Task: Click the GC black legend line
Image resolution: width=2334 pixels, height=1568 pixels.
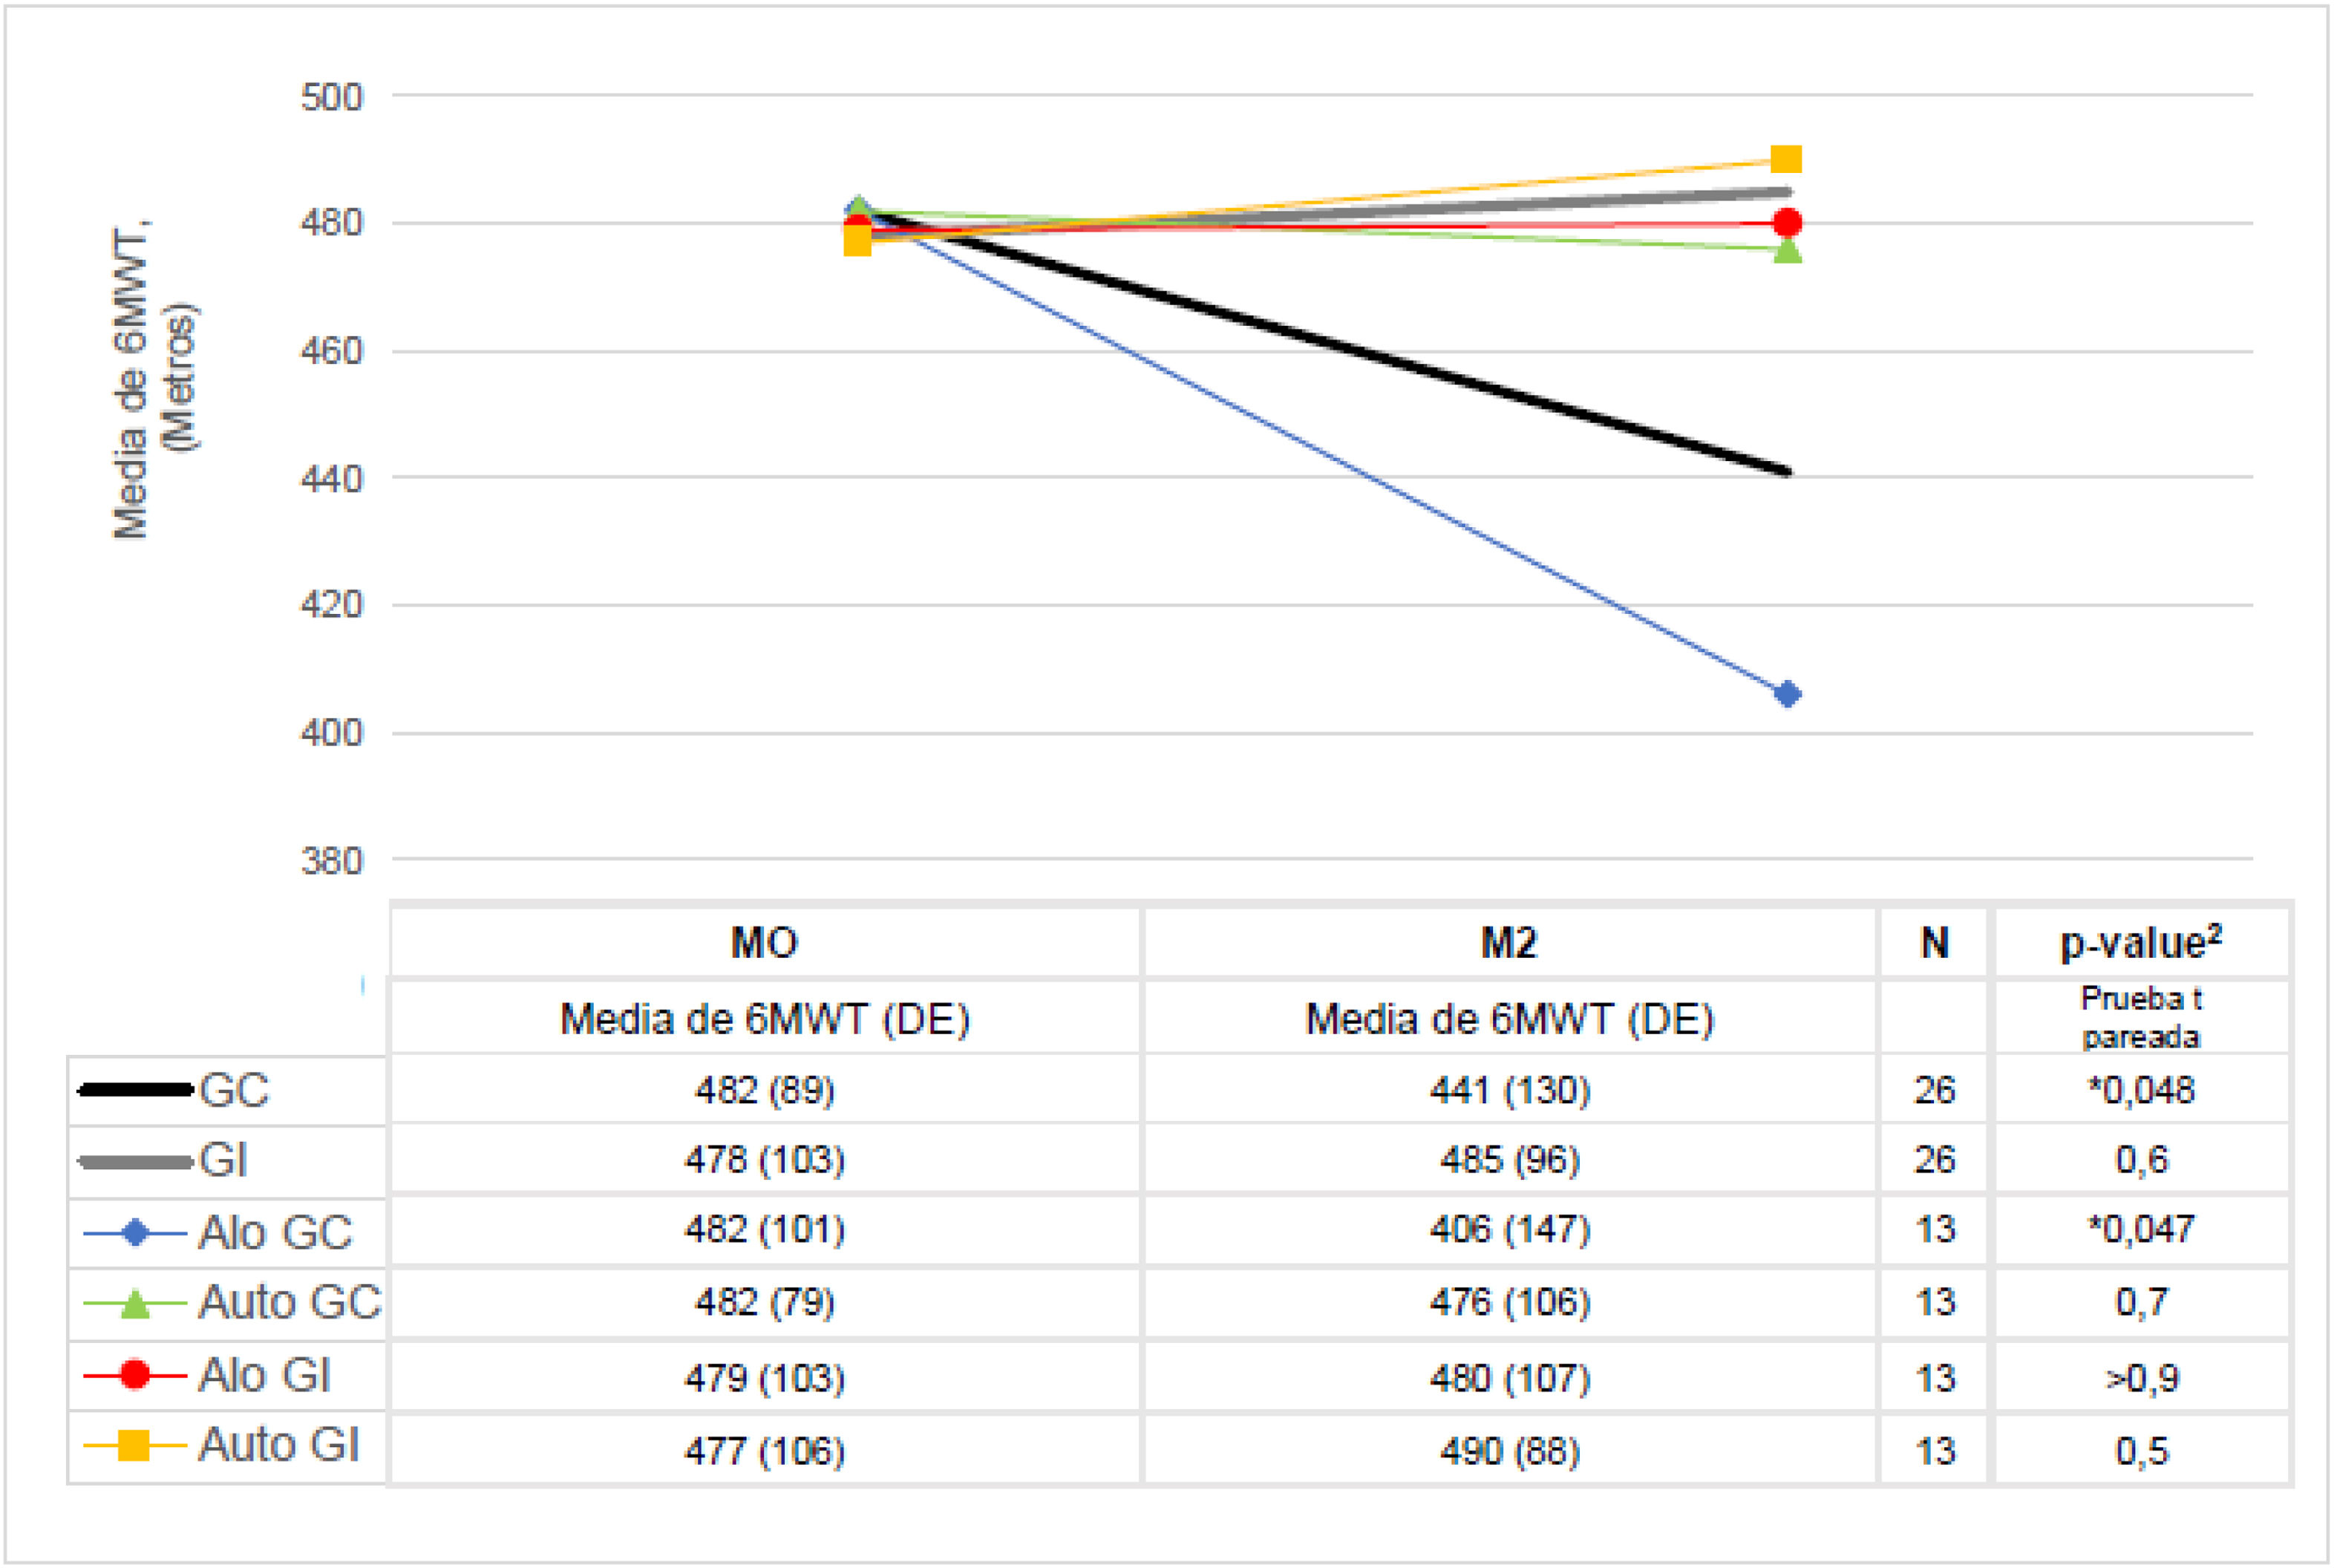Action: pyautogui.click(x=135, y=1090)
